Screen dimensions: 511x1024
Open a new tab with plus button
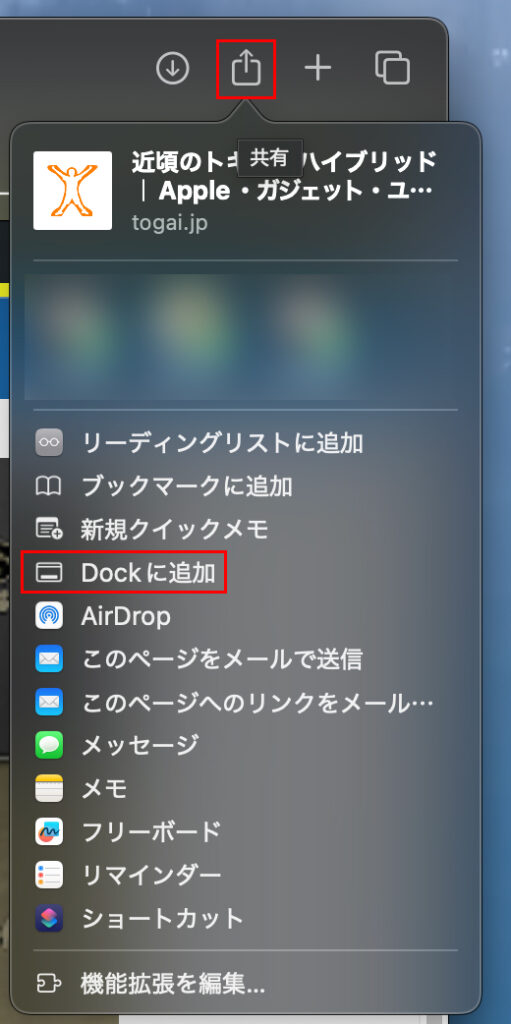pyautogui.click(x=318, y=68)
